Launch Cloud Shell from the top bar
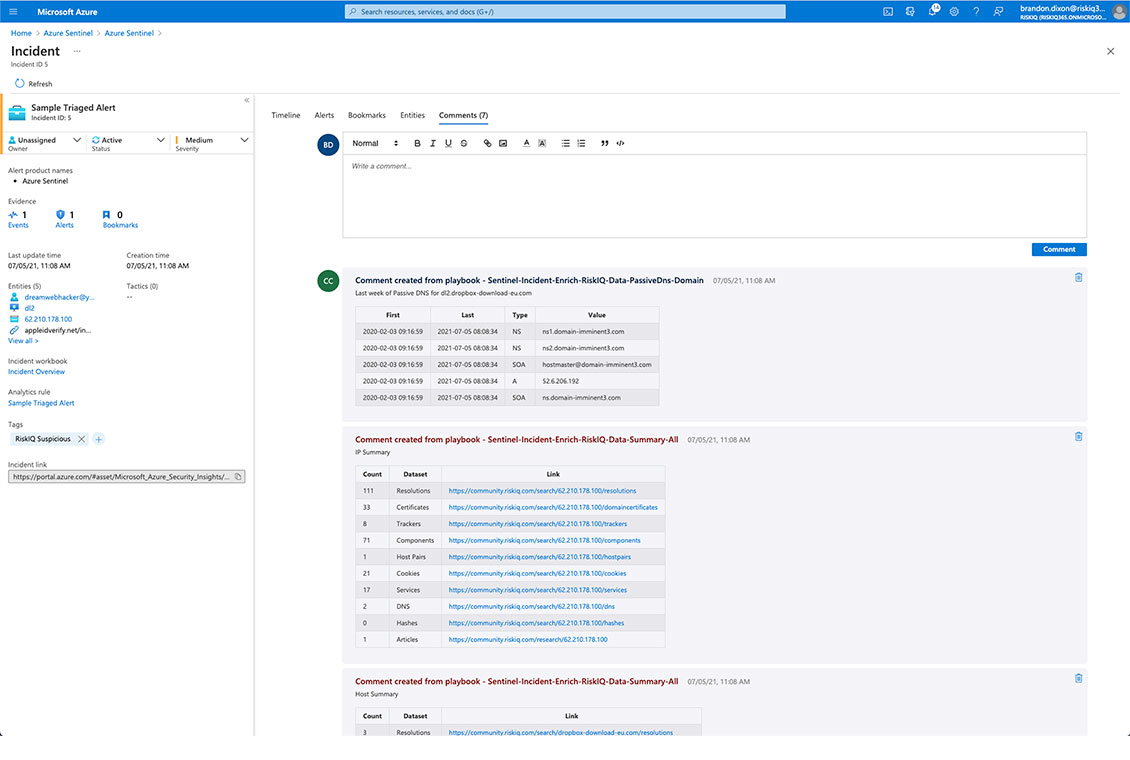 888,12
